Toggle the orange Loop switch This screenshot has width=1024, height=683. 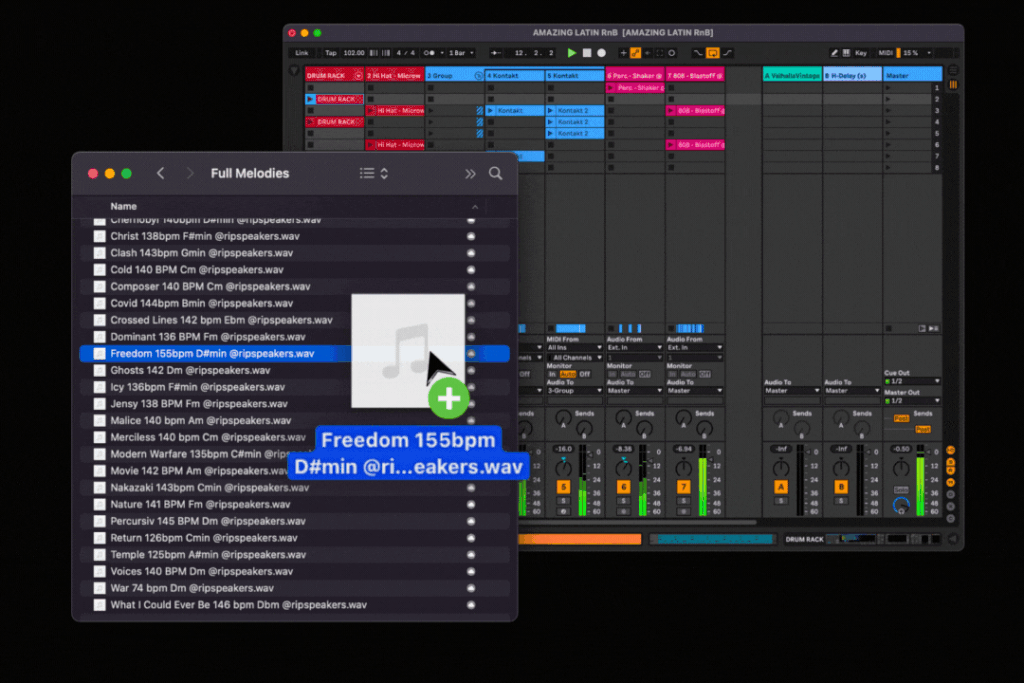coord(712,53)
